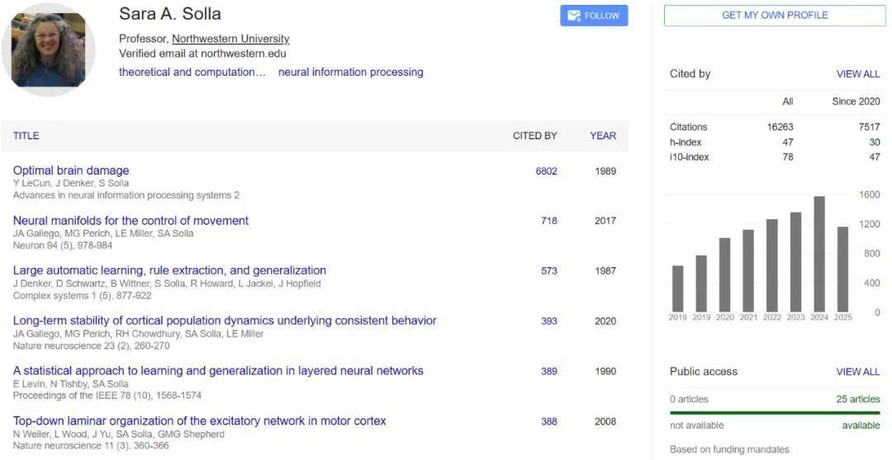Sort publications by YEAR column

click(x=603, y=136)
